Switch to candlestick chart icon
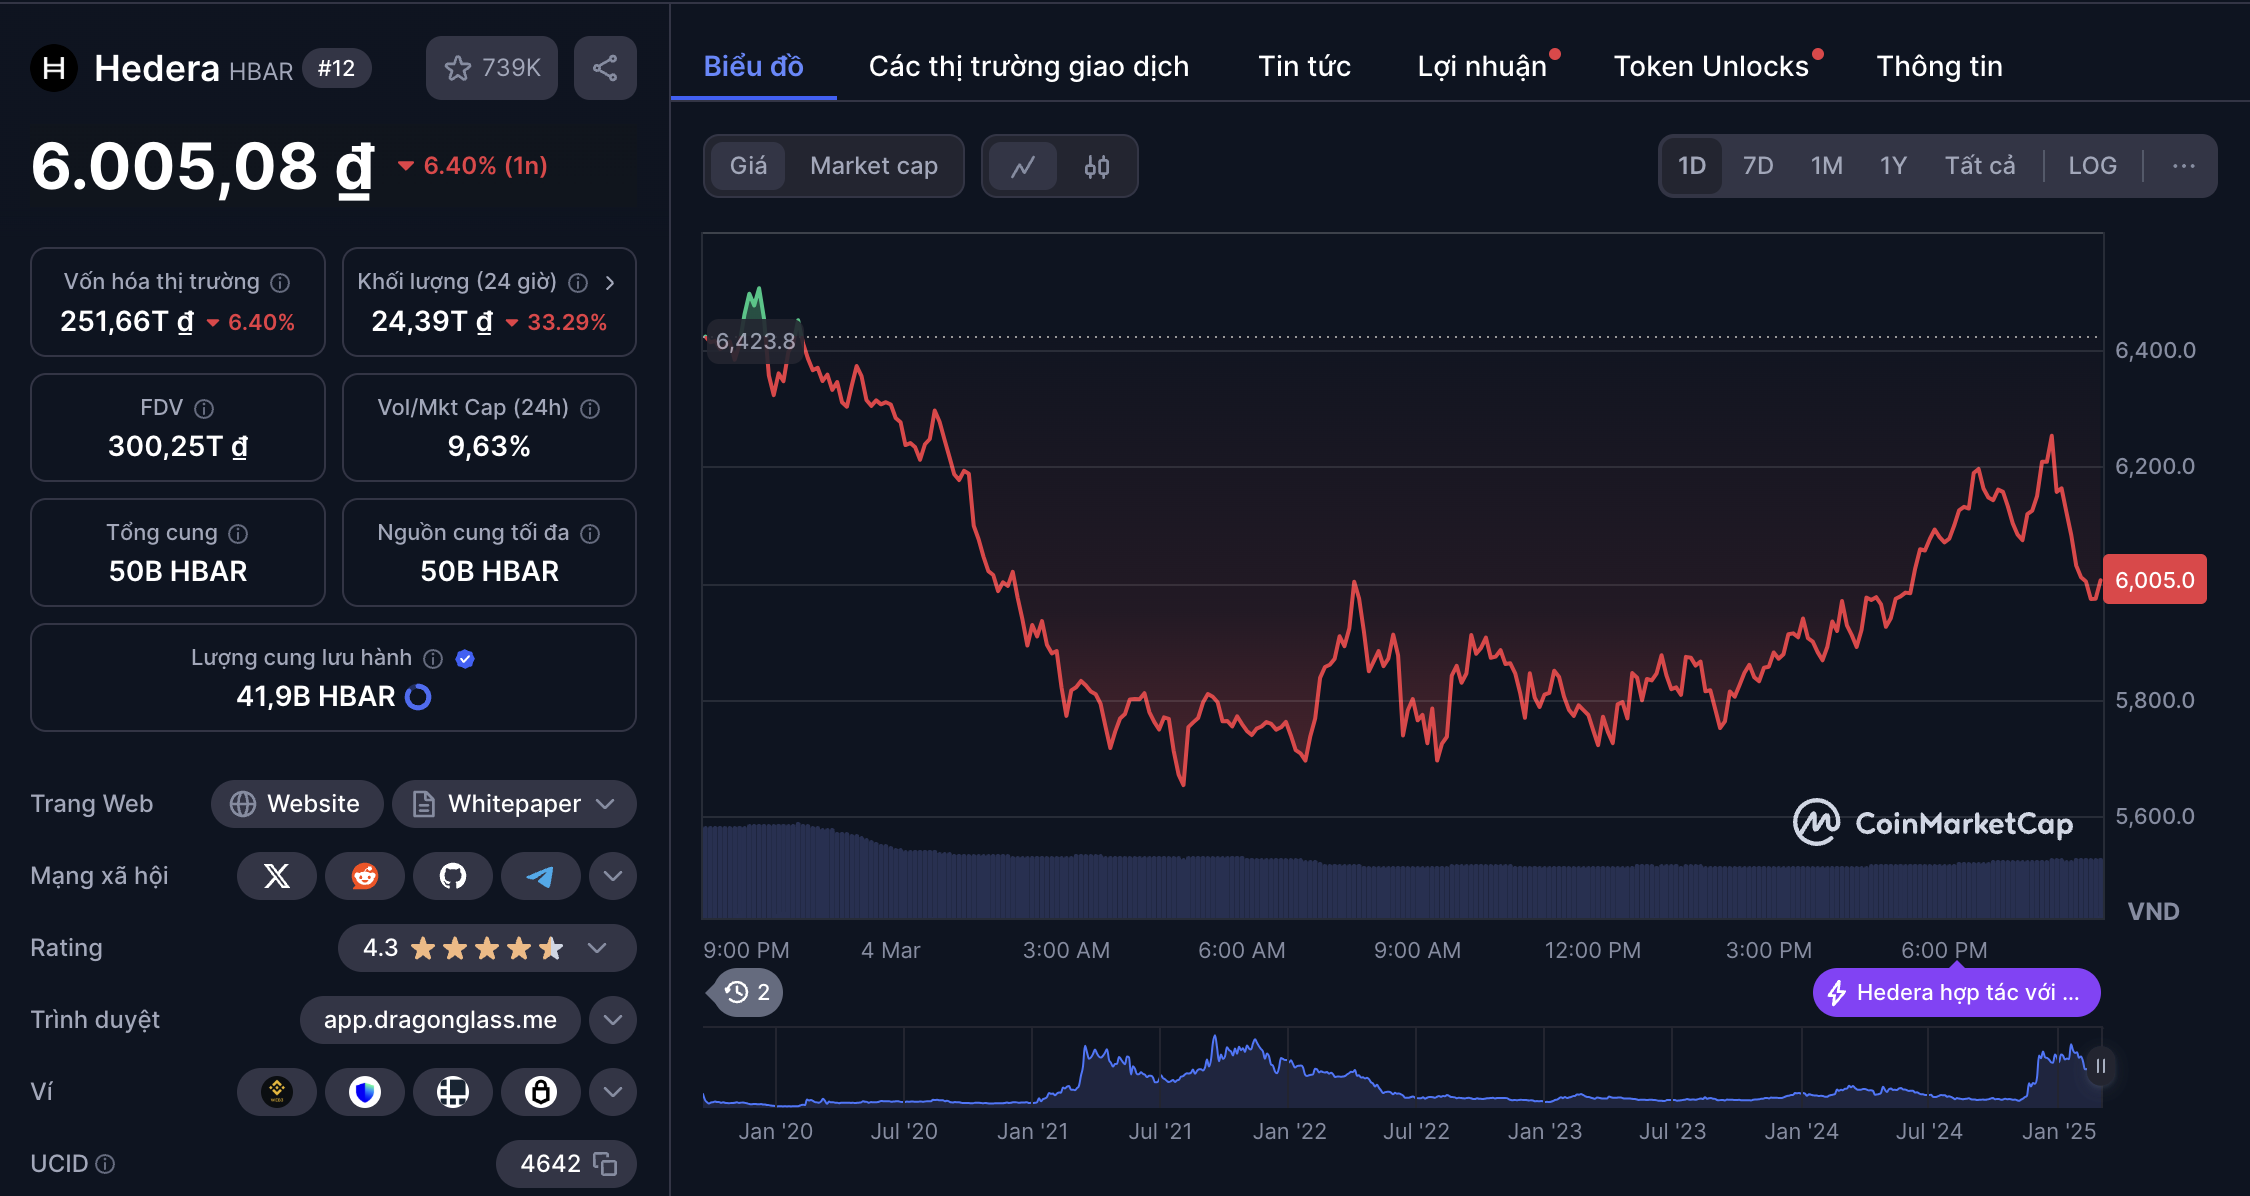The height and width of the screenshot is (1196, 2250). click(x=1097, y=166)
